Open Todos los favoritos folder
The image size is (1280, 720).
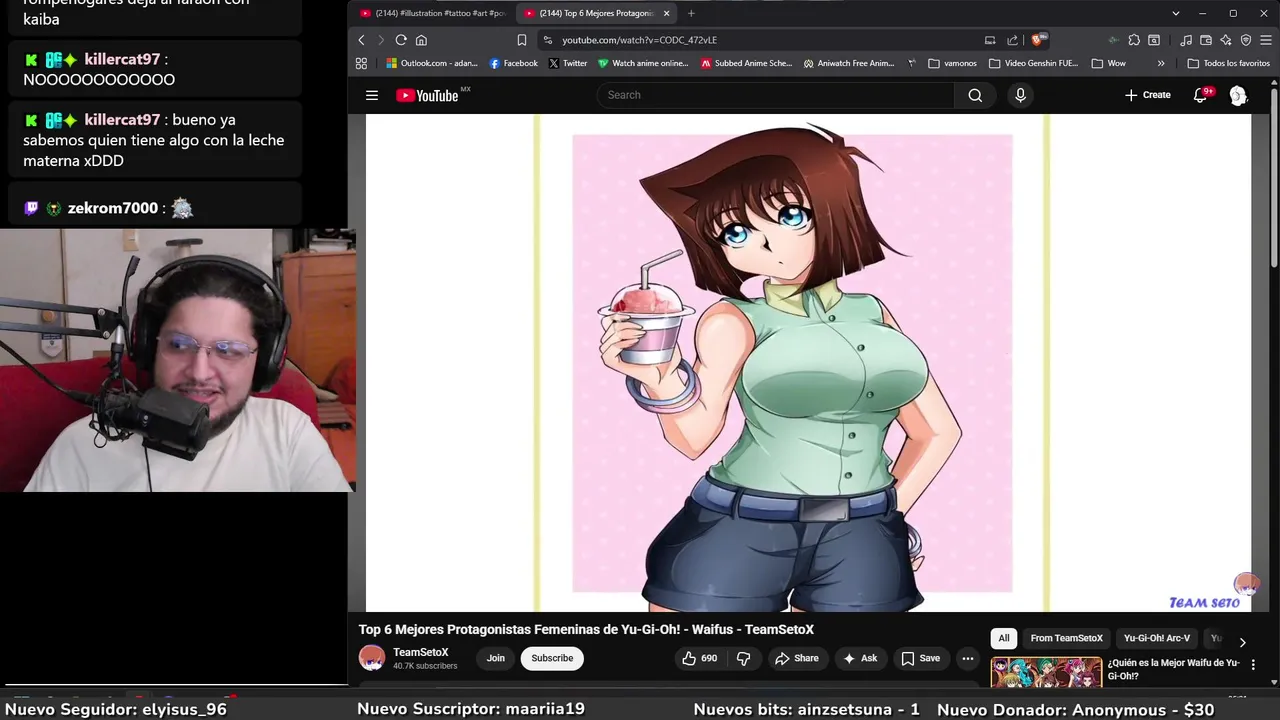coord(1229,63)
